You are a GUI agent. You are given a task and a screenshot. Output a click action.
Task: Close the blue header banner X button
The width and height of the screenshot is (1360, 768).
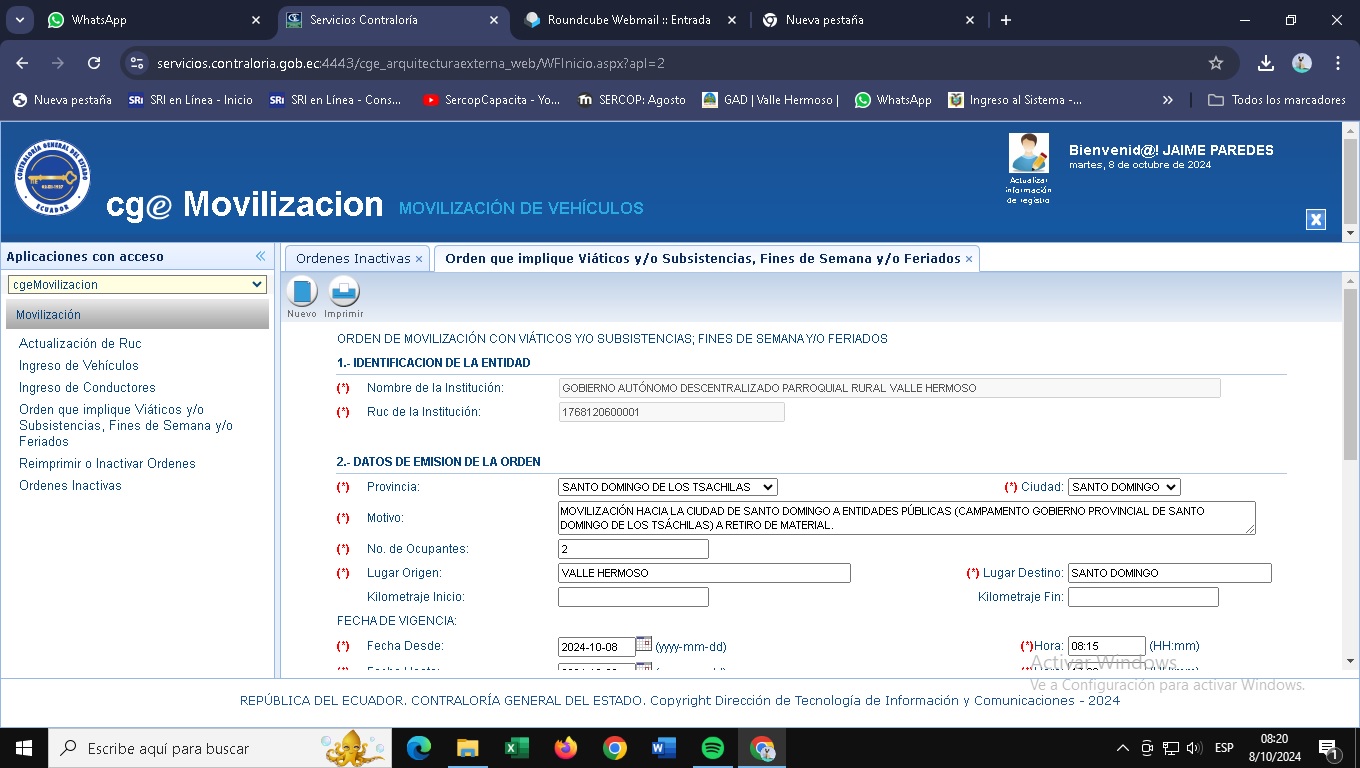[1316, 220]
